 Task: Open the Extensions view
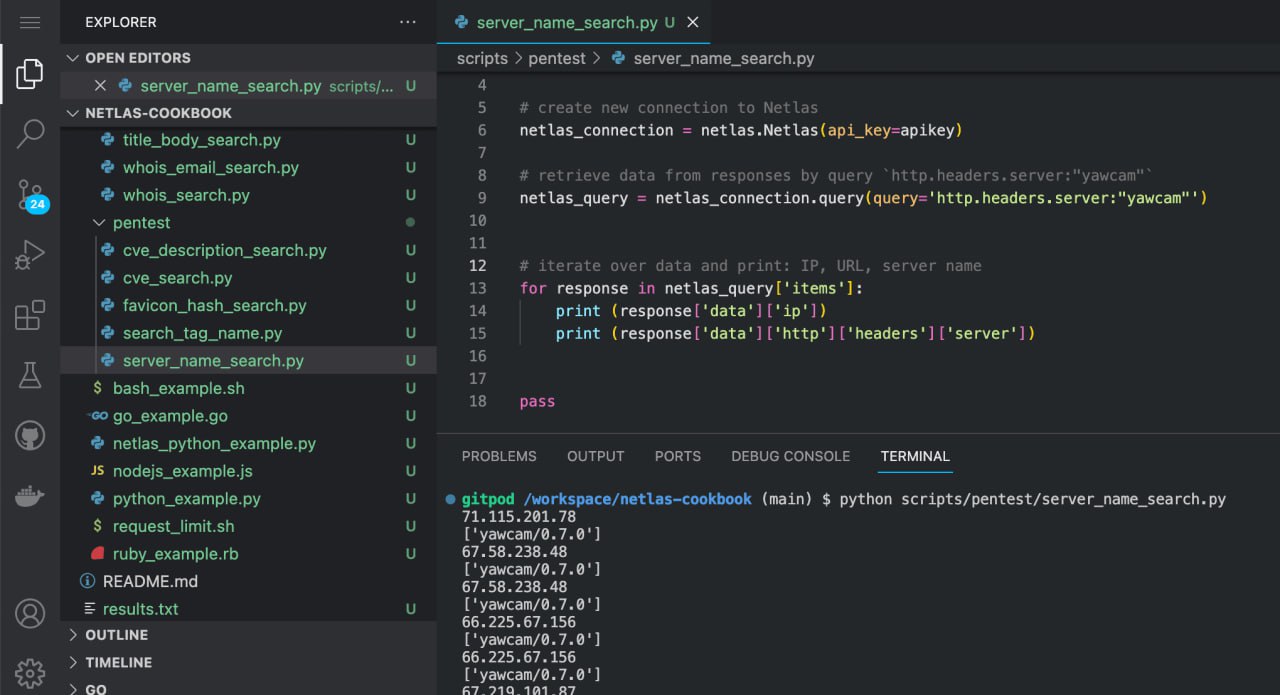(x=30, y=315)
